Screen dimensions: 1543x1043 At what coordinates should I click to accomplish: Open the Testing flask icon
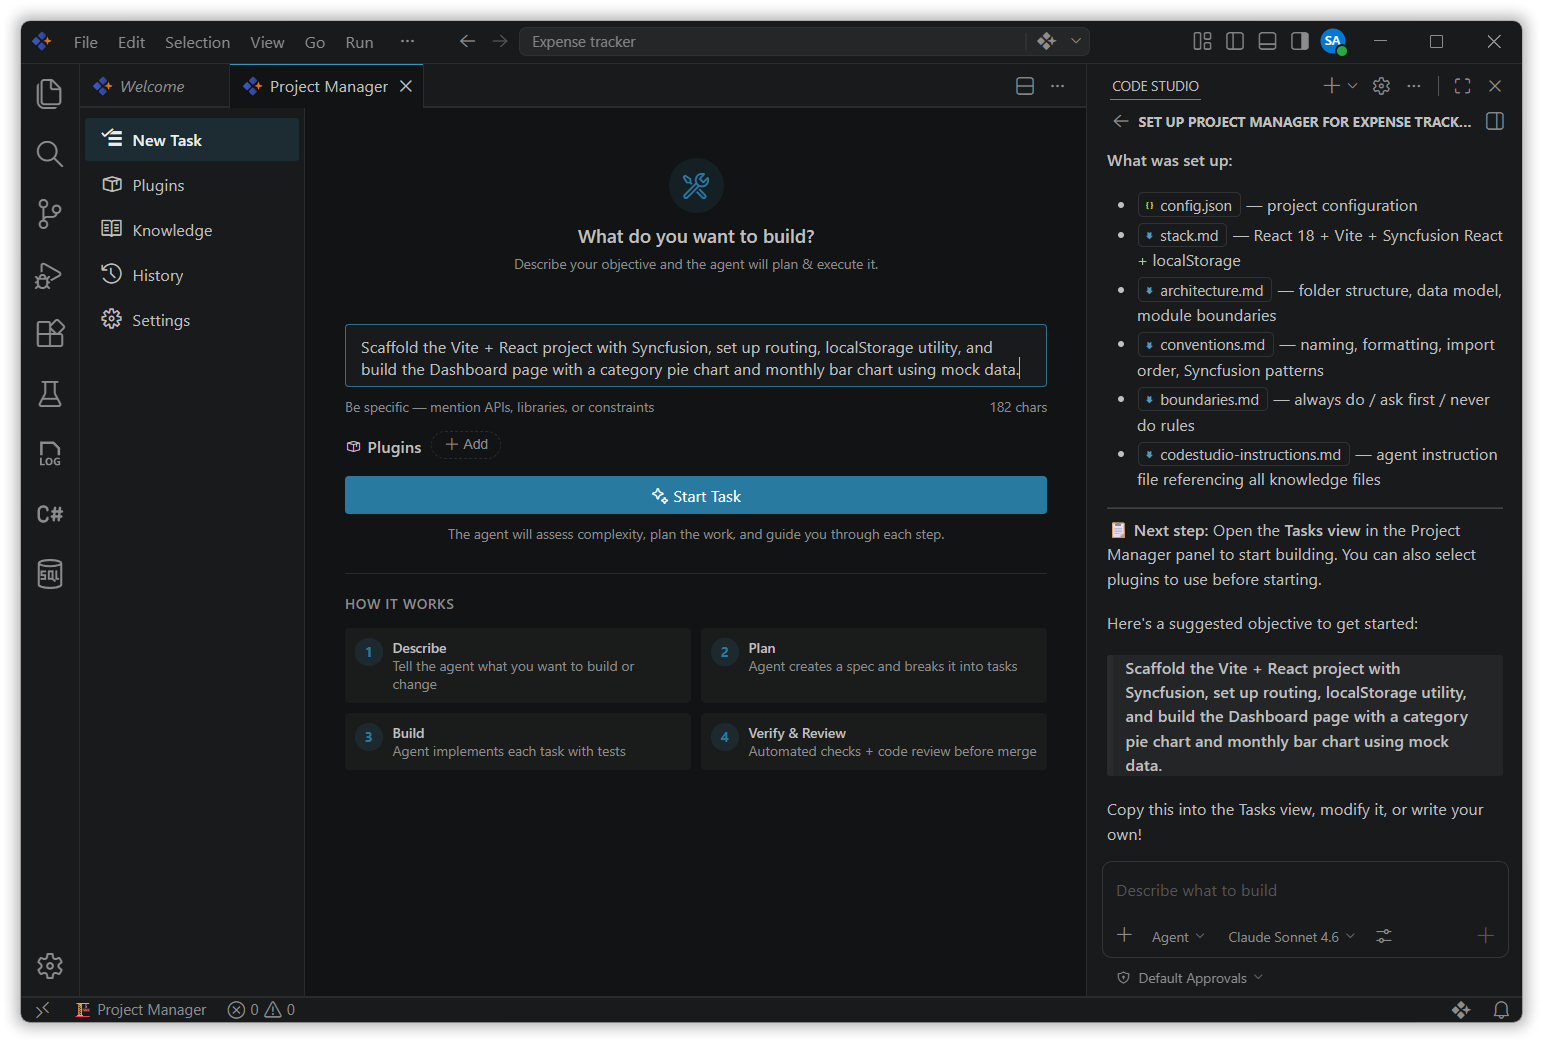pos(49,393)
